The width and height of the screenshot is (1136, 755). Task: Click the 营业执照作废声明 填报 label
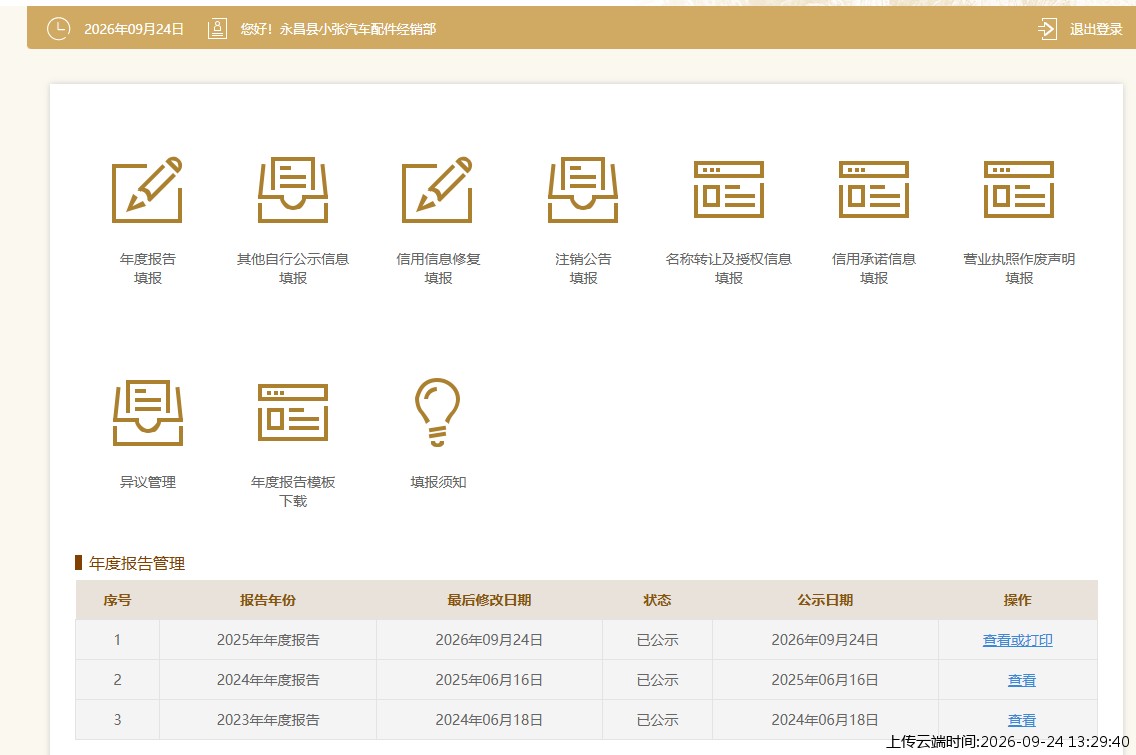[x=1019, y=268]
